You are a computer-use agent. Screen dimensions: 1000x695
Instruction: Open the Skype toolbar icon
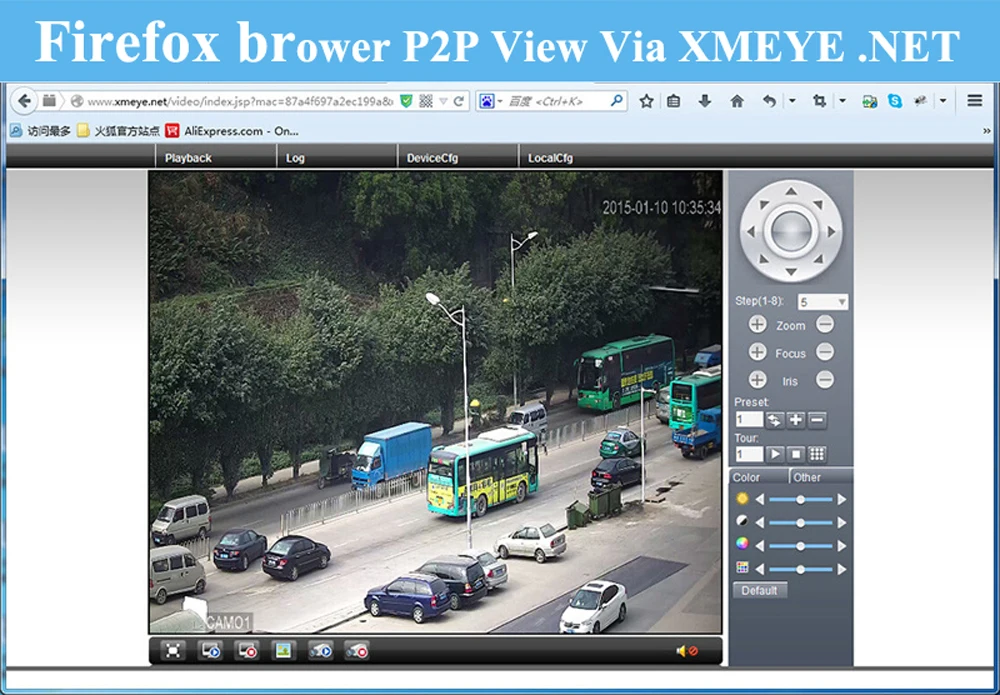tap(895, 101)
